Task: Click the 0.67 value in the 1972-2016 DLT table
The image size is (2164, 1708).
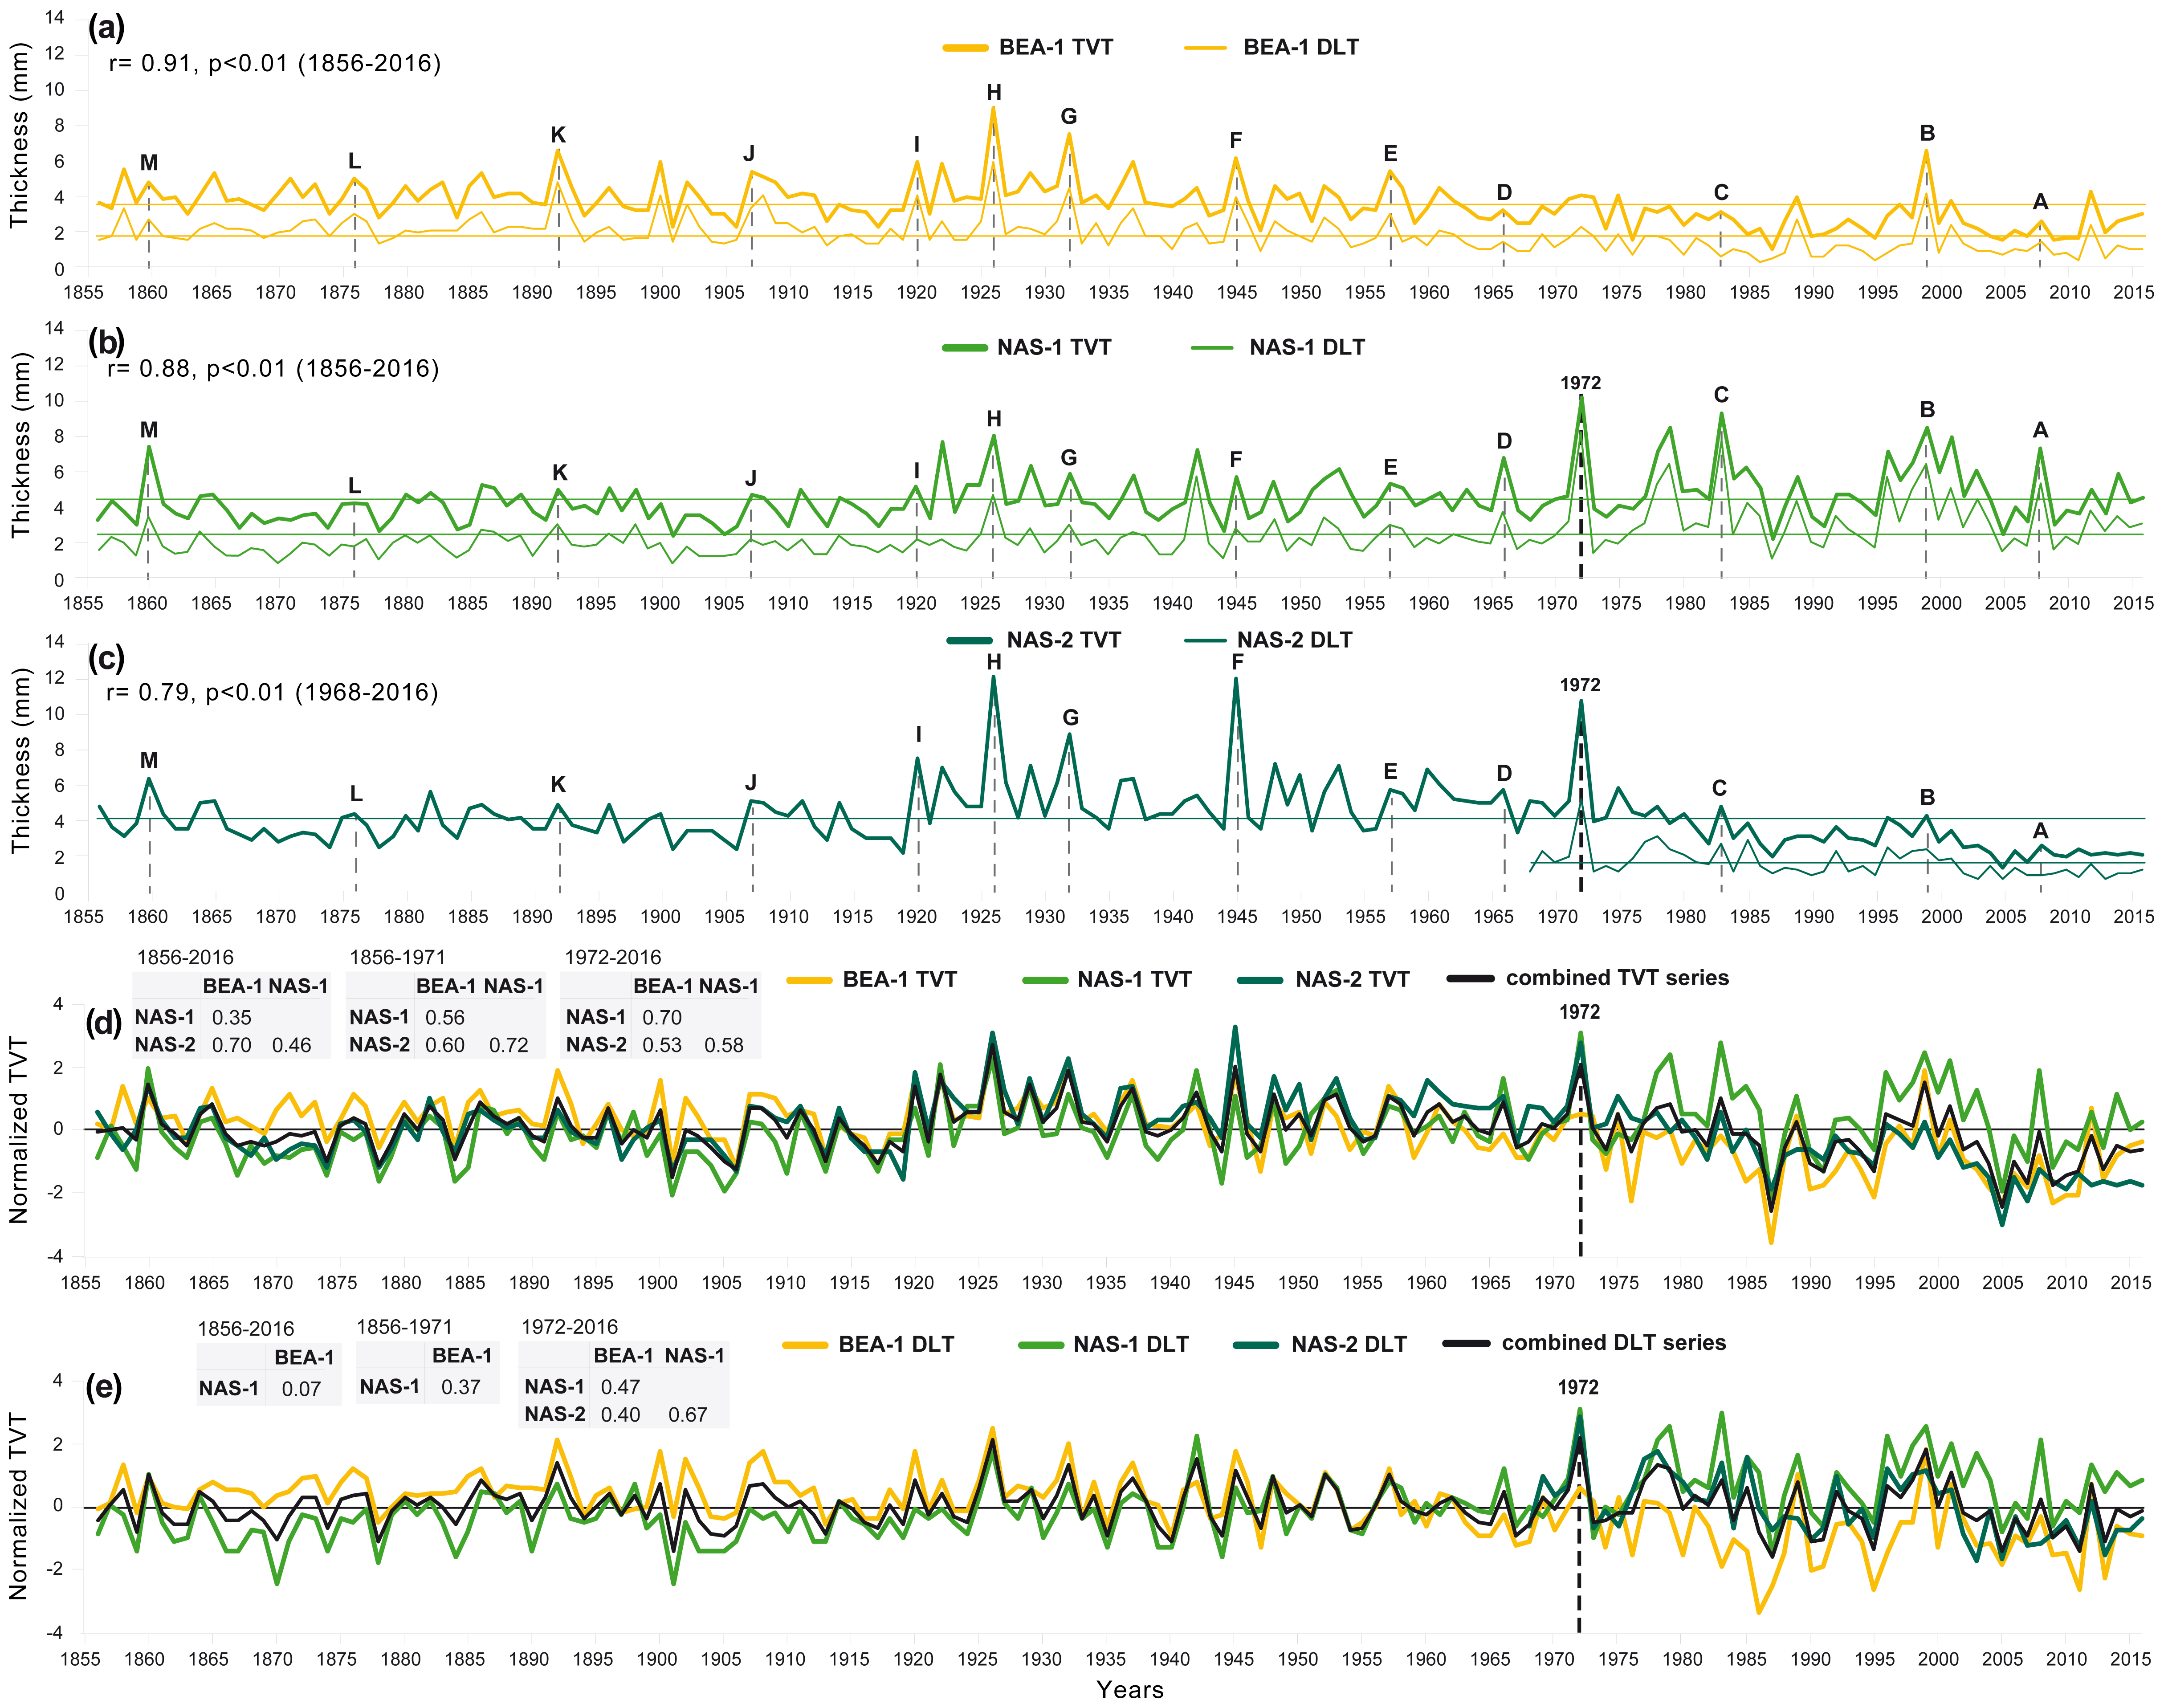Action: pyautogui.click(x=687, y=1415)
